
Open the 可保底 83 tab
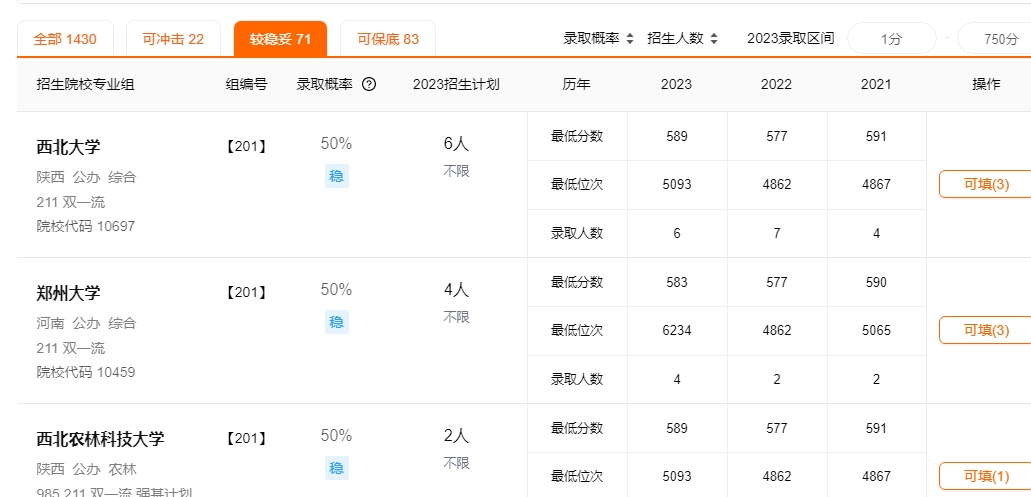tap(388, 39)
